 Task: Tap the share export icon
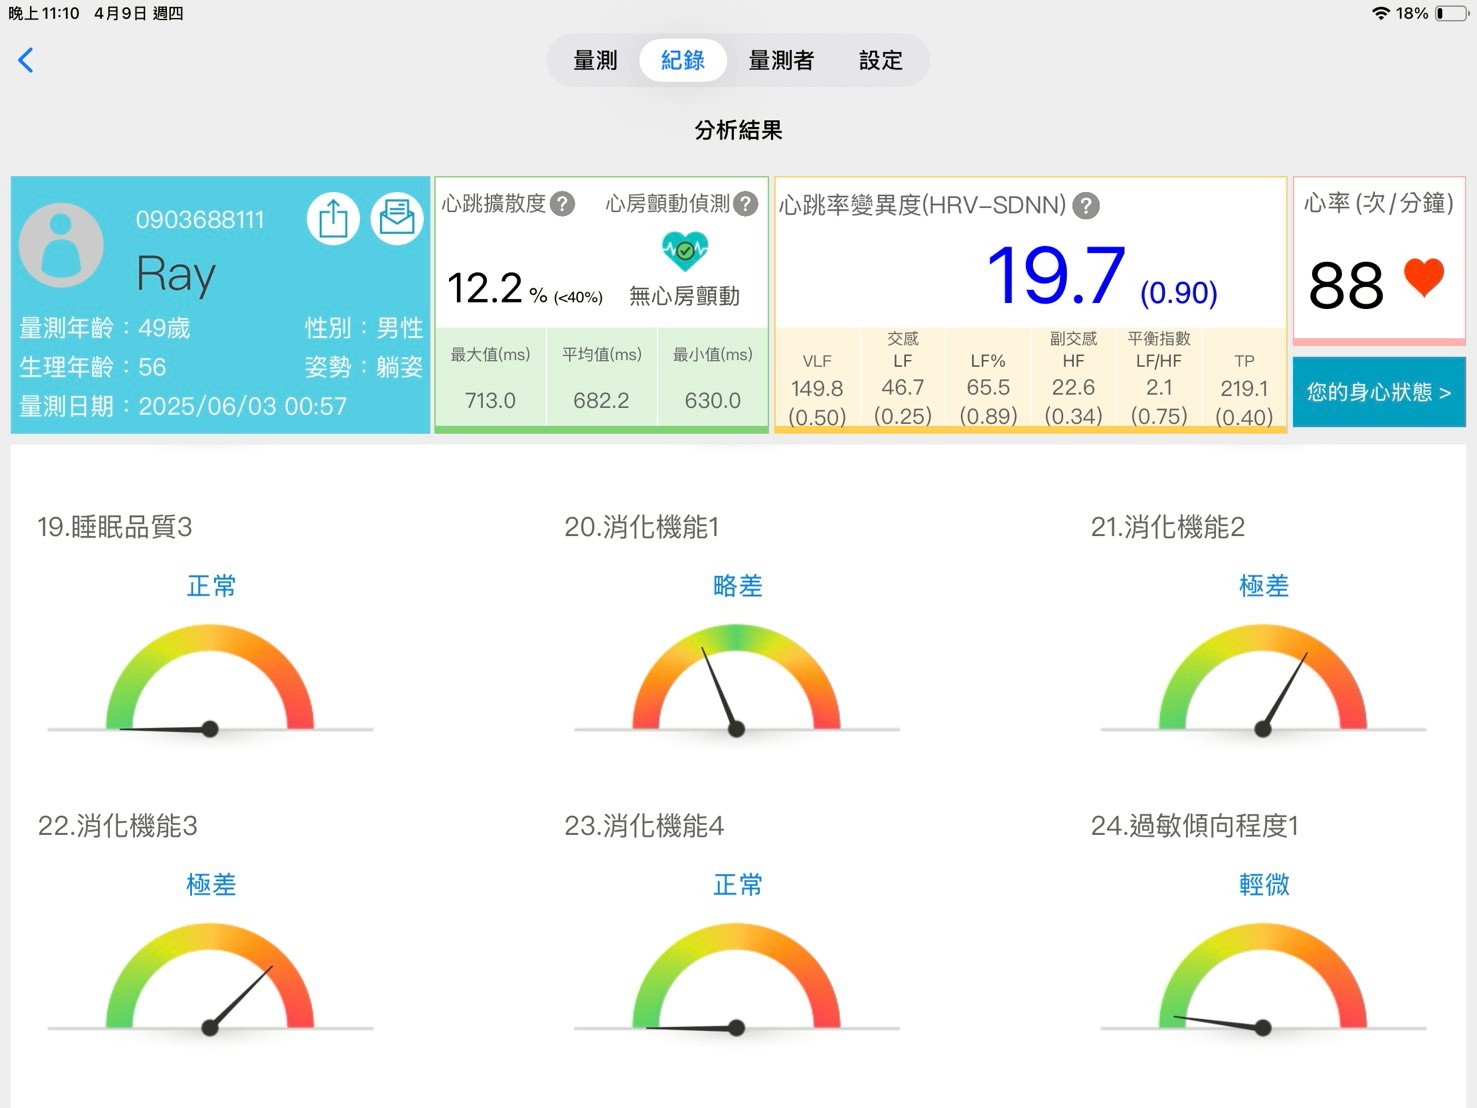click(x=333, y=218)
